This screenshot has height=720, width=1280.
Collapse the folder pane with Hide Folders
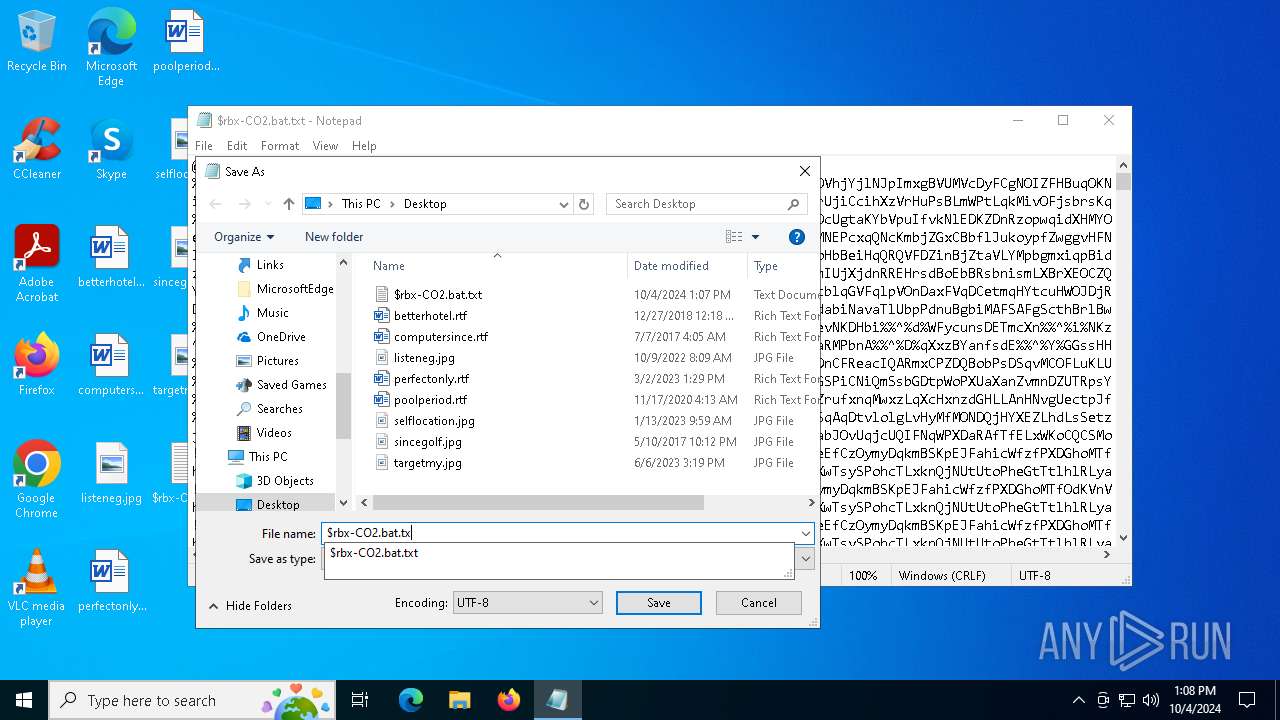pyautogui.click(x=250, y=605)
